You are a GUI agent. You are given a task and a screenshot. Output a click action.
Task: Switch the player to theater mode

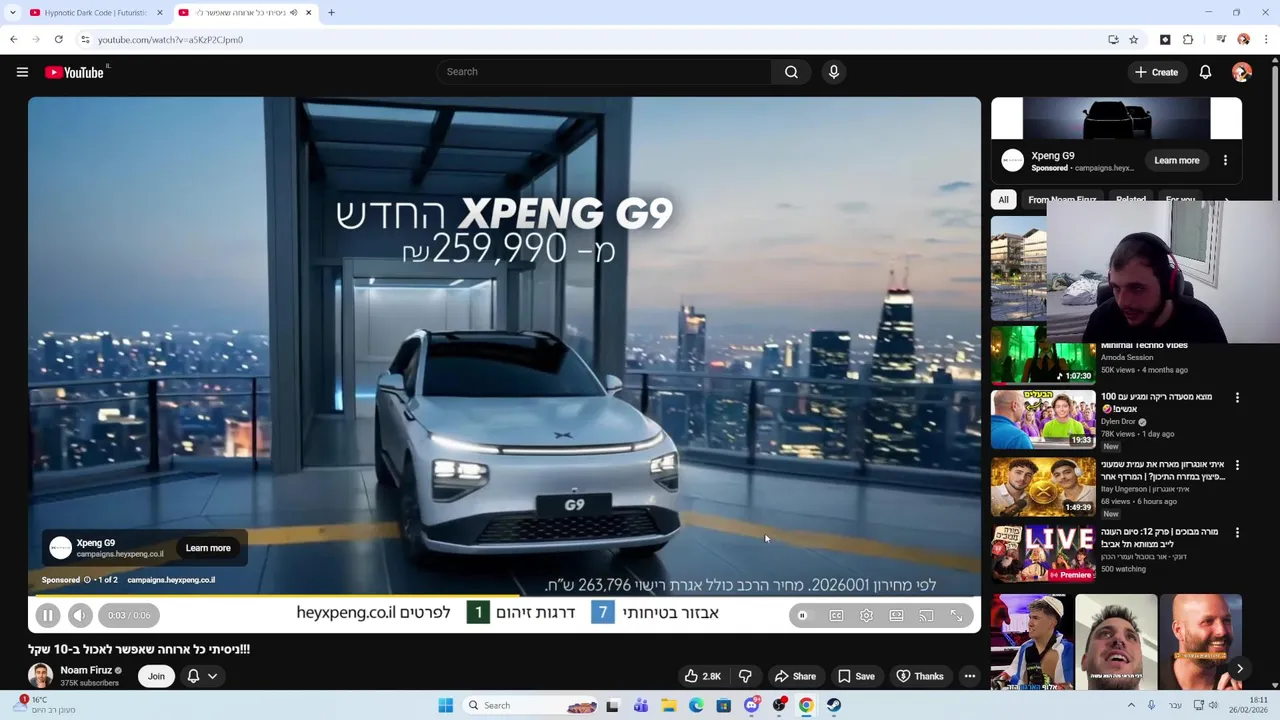[896, 615]
